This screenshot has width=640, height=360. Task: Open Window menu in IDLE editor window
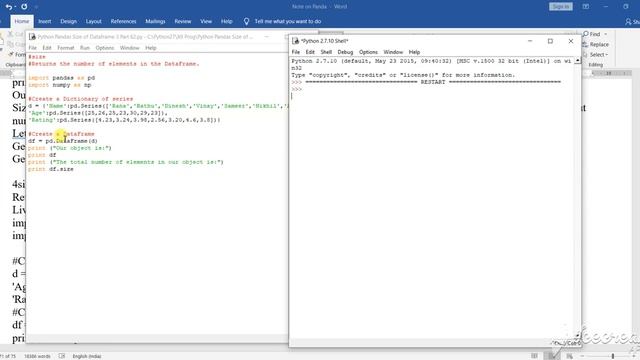coord(129,48)
